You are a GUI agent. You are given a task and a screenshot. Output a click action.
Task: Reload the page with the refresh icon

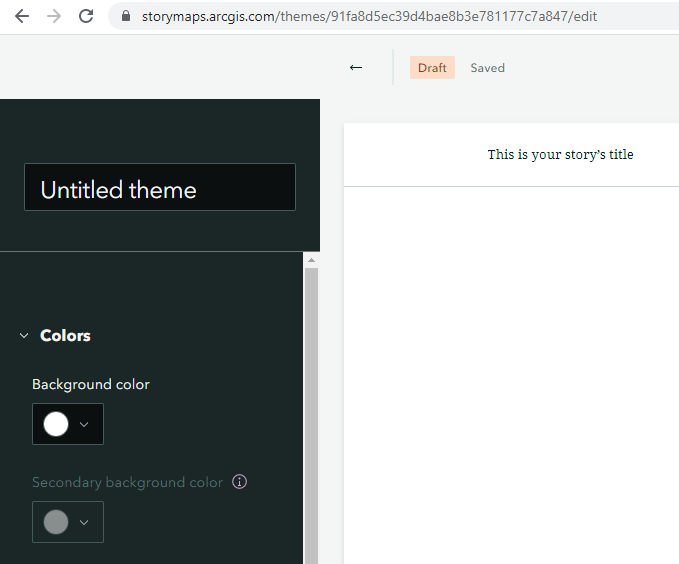[x=86, y=16]
